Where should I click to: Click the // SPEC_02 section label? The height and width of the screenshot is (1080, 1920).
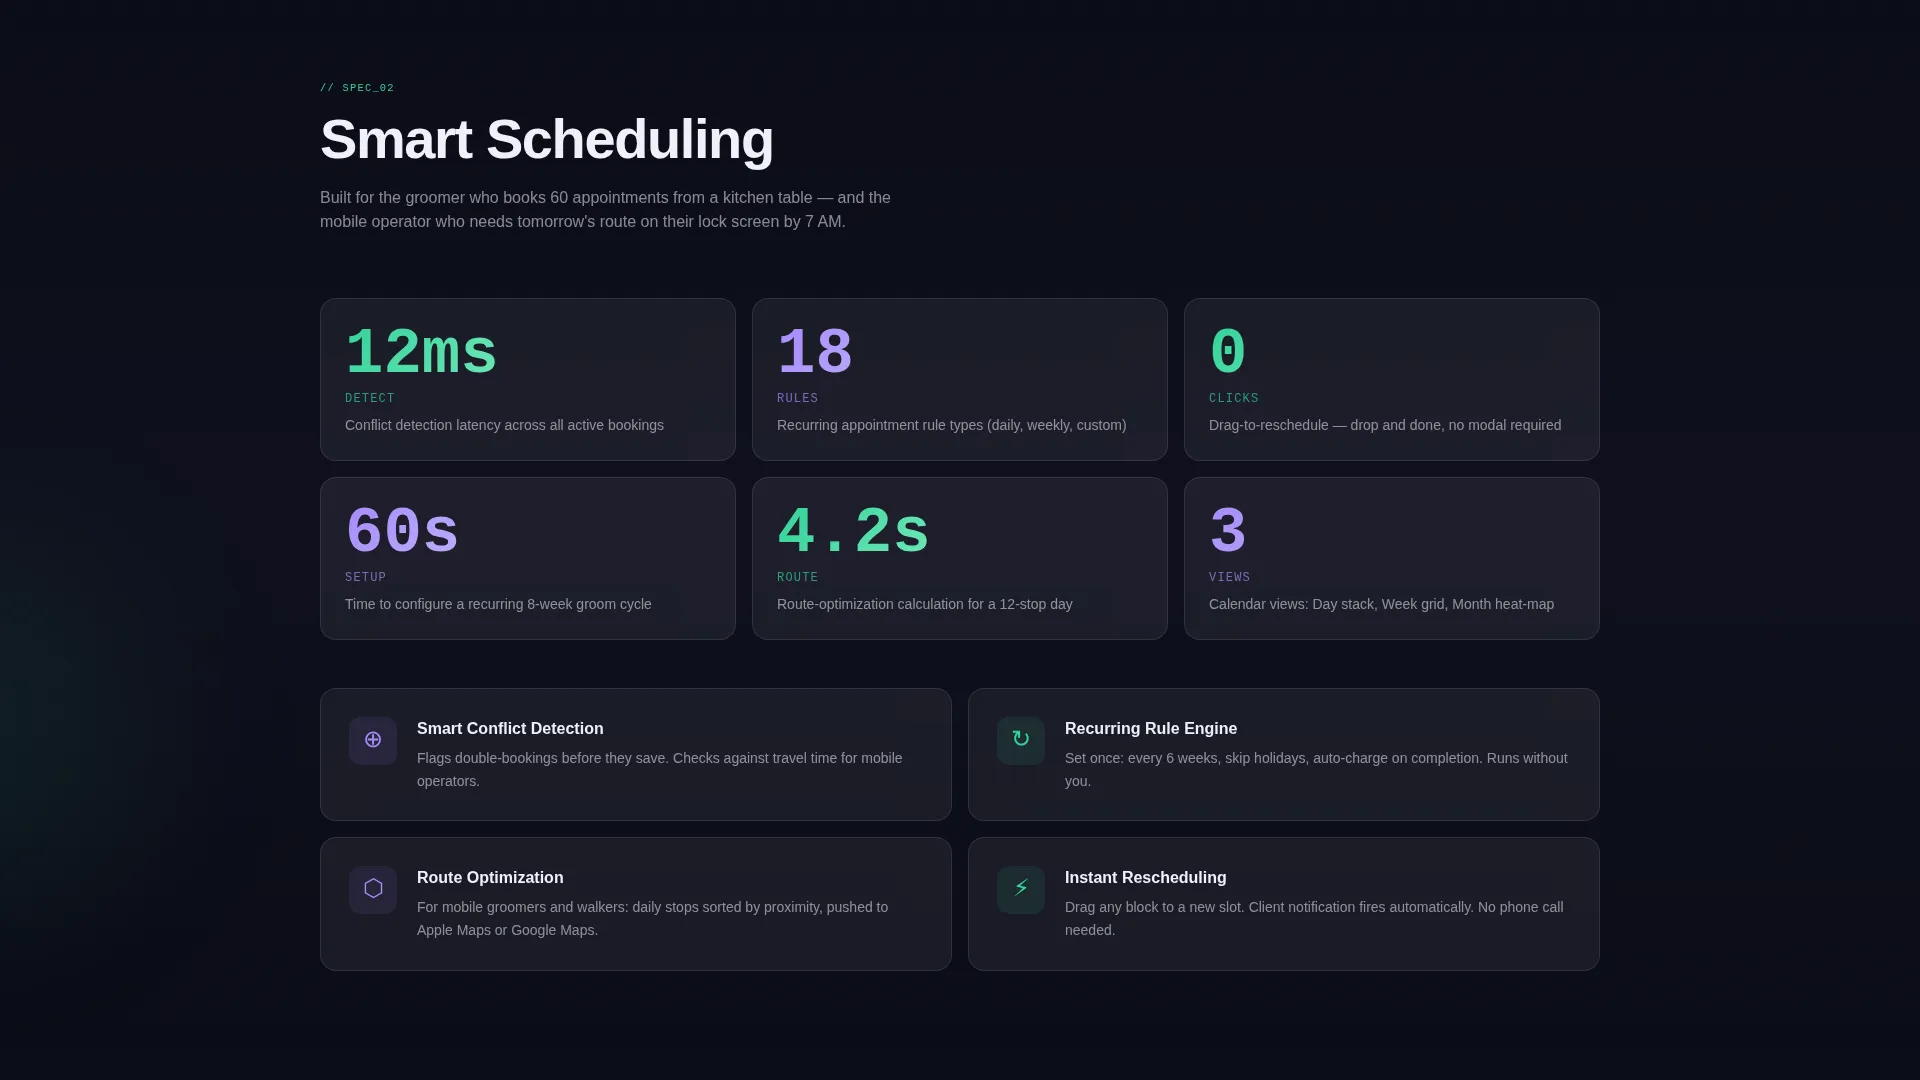coord(357,88)
